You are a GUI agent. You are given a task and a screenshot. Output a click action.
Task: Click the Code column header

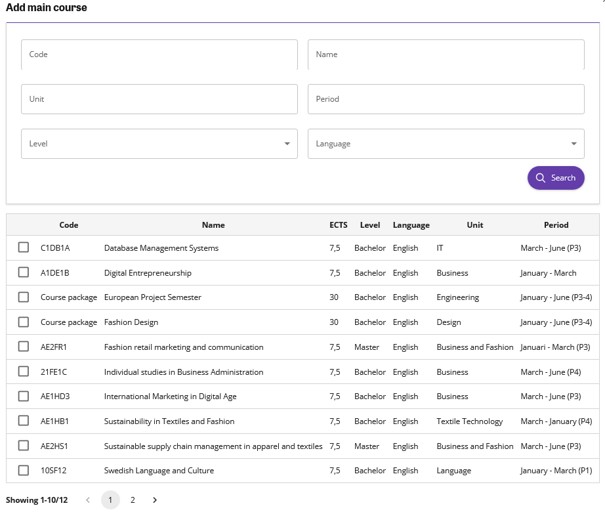click(69, 225)
